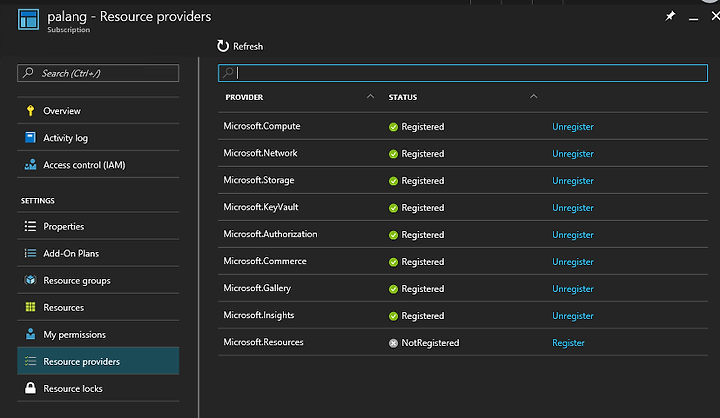Click the Resource providers checklist icon
Viewport: 720px width, 418px height.
[x=30, y=361]
